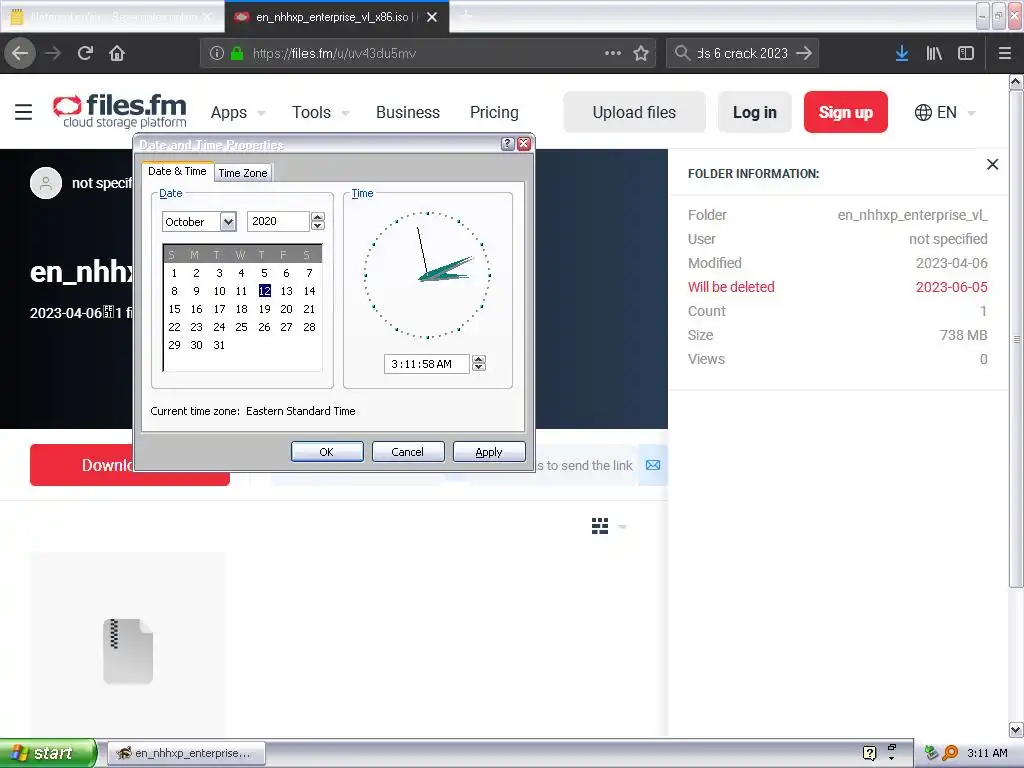Viewport: 1024px width, 768px height.
Task: Open page actions three-dot menu in address bar
Action: 613,54
